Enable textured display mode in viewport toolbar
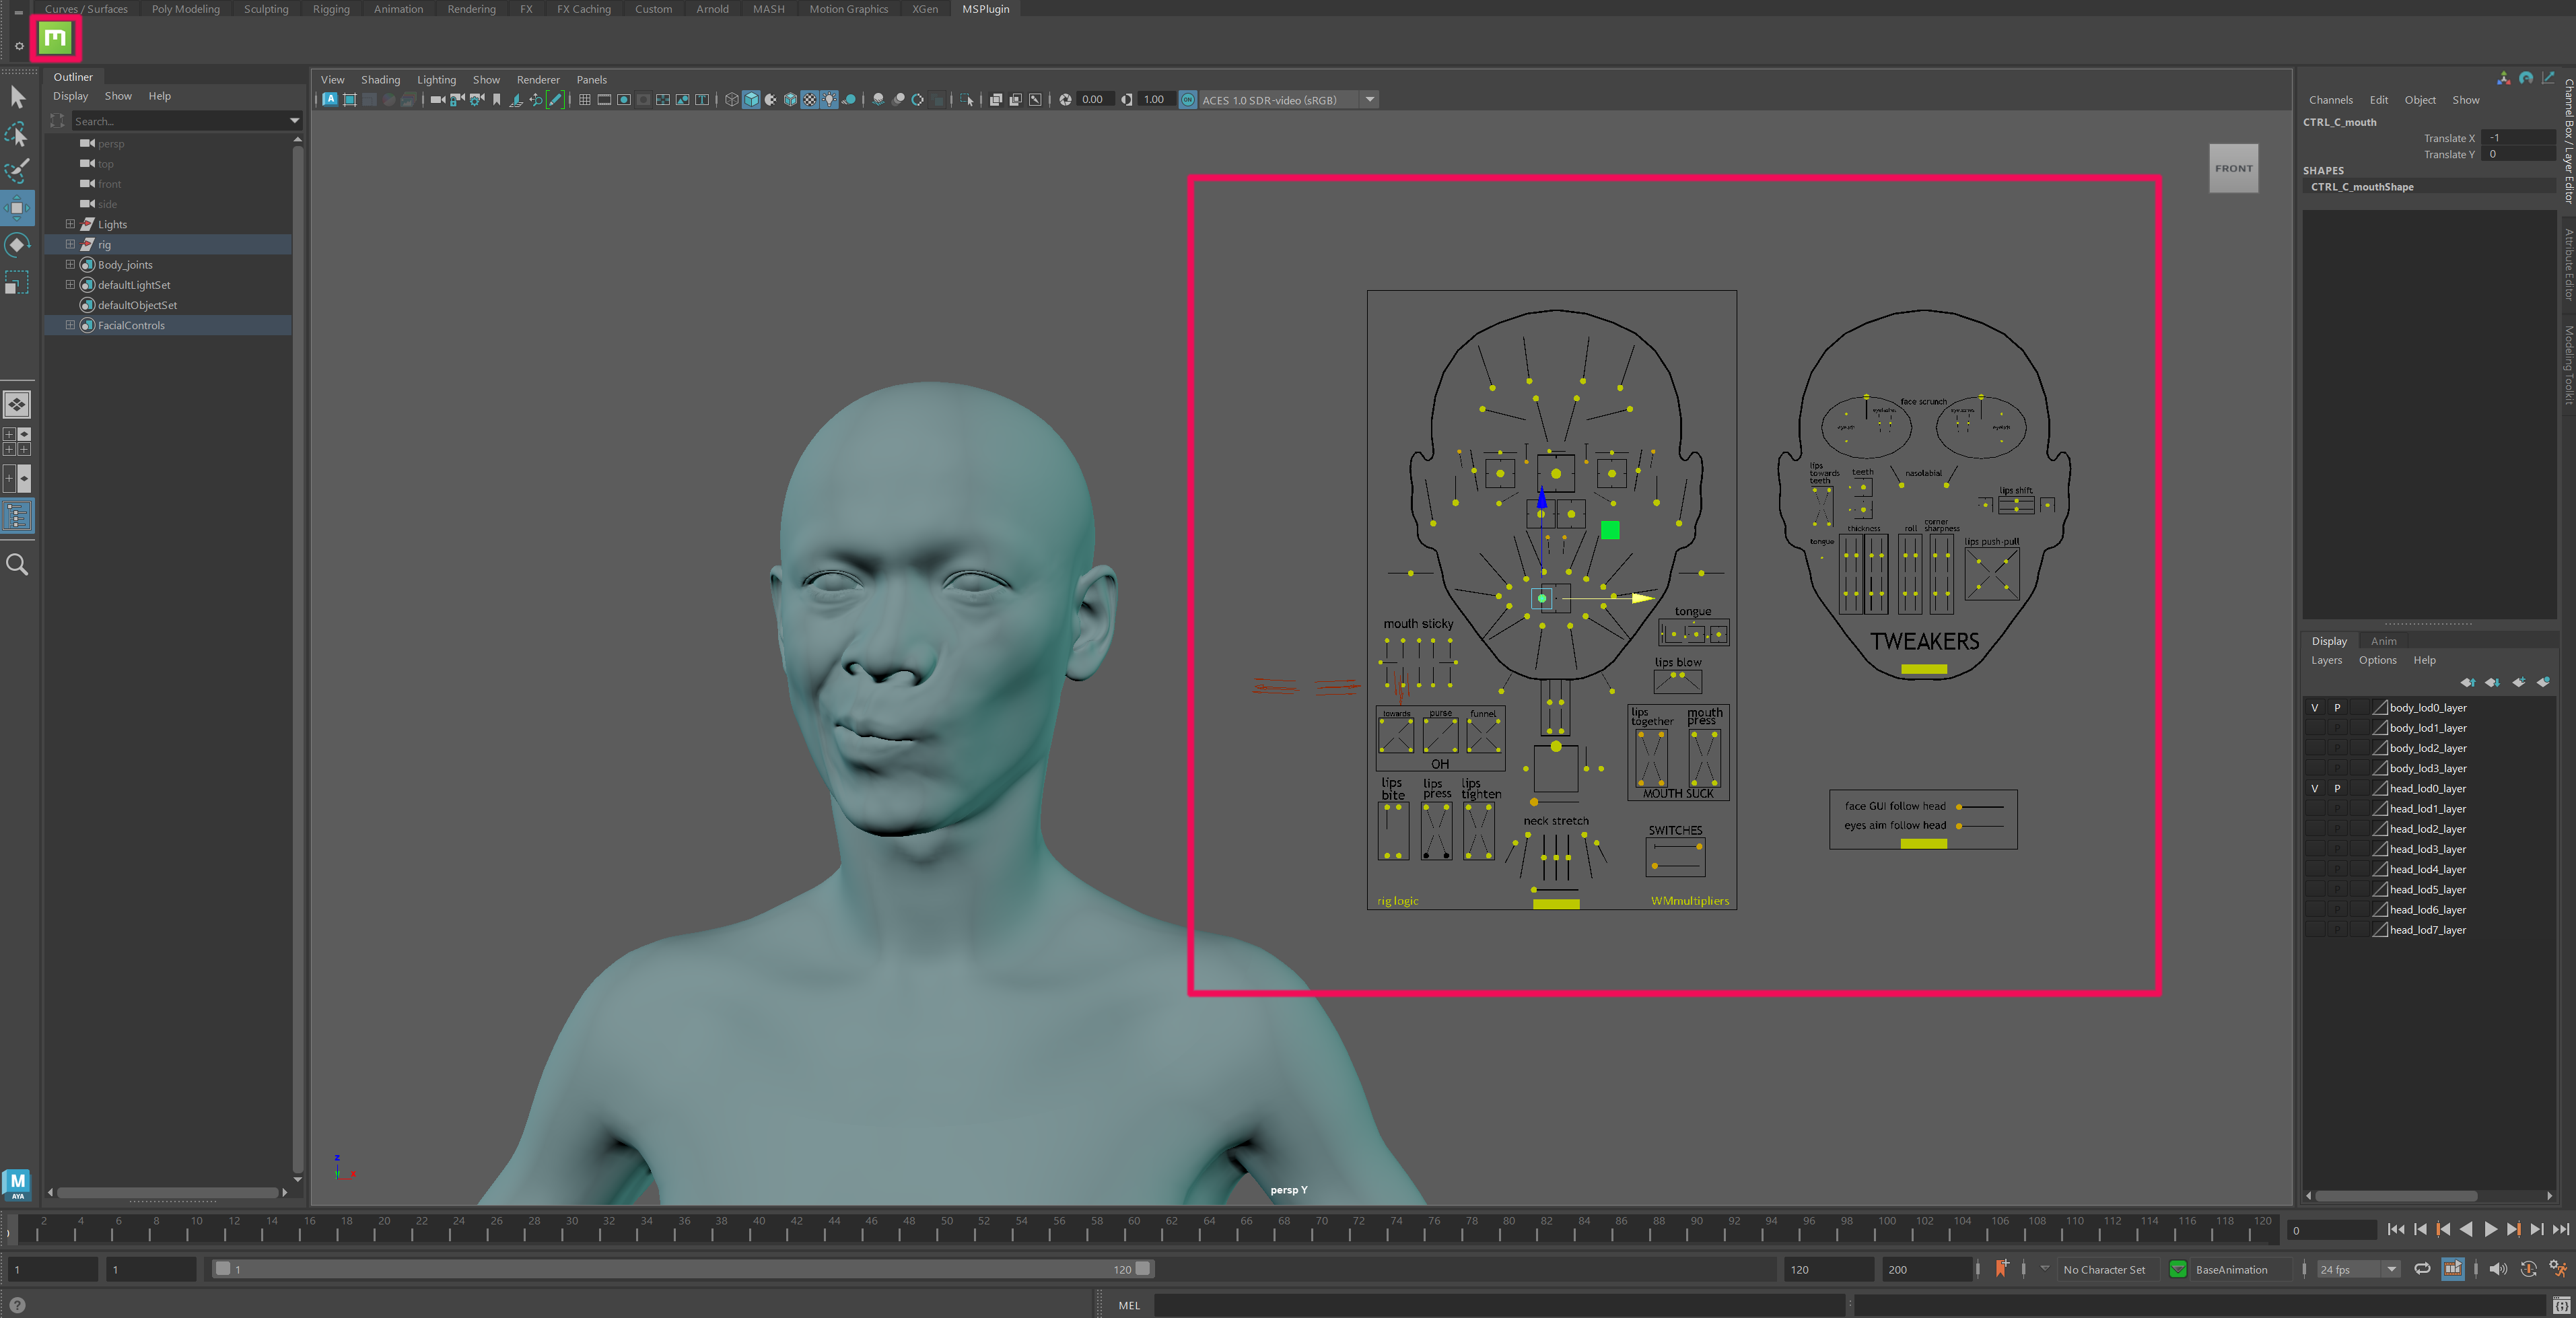The height and width of the screenshot is (1318, 2576). pyautogui.click(x=810, y=99)
